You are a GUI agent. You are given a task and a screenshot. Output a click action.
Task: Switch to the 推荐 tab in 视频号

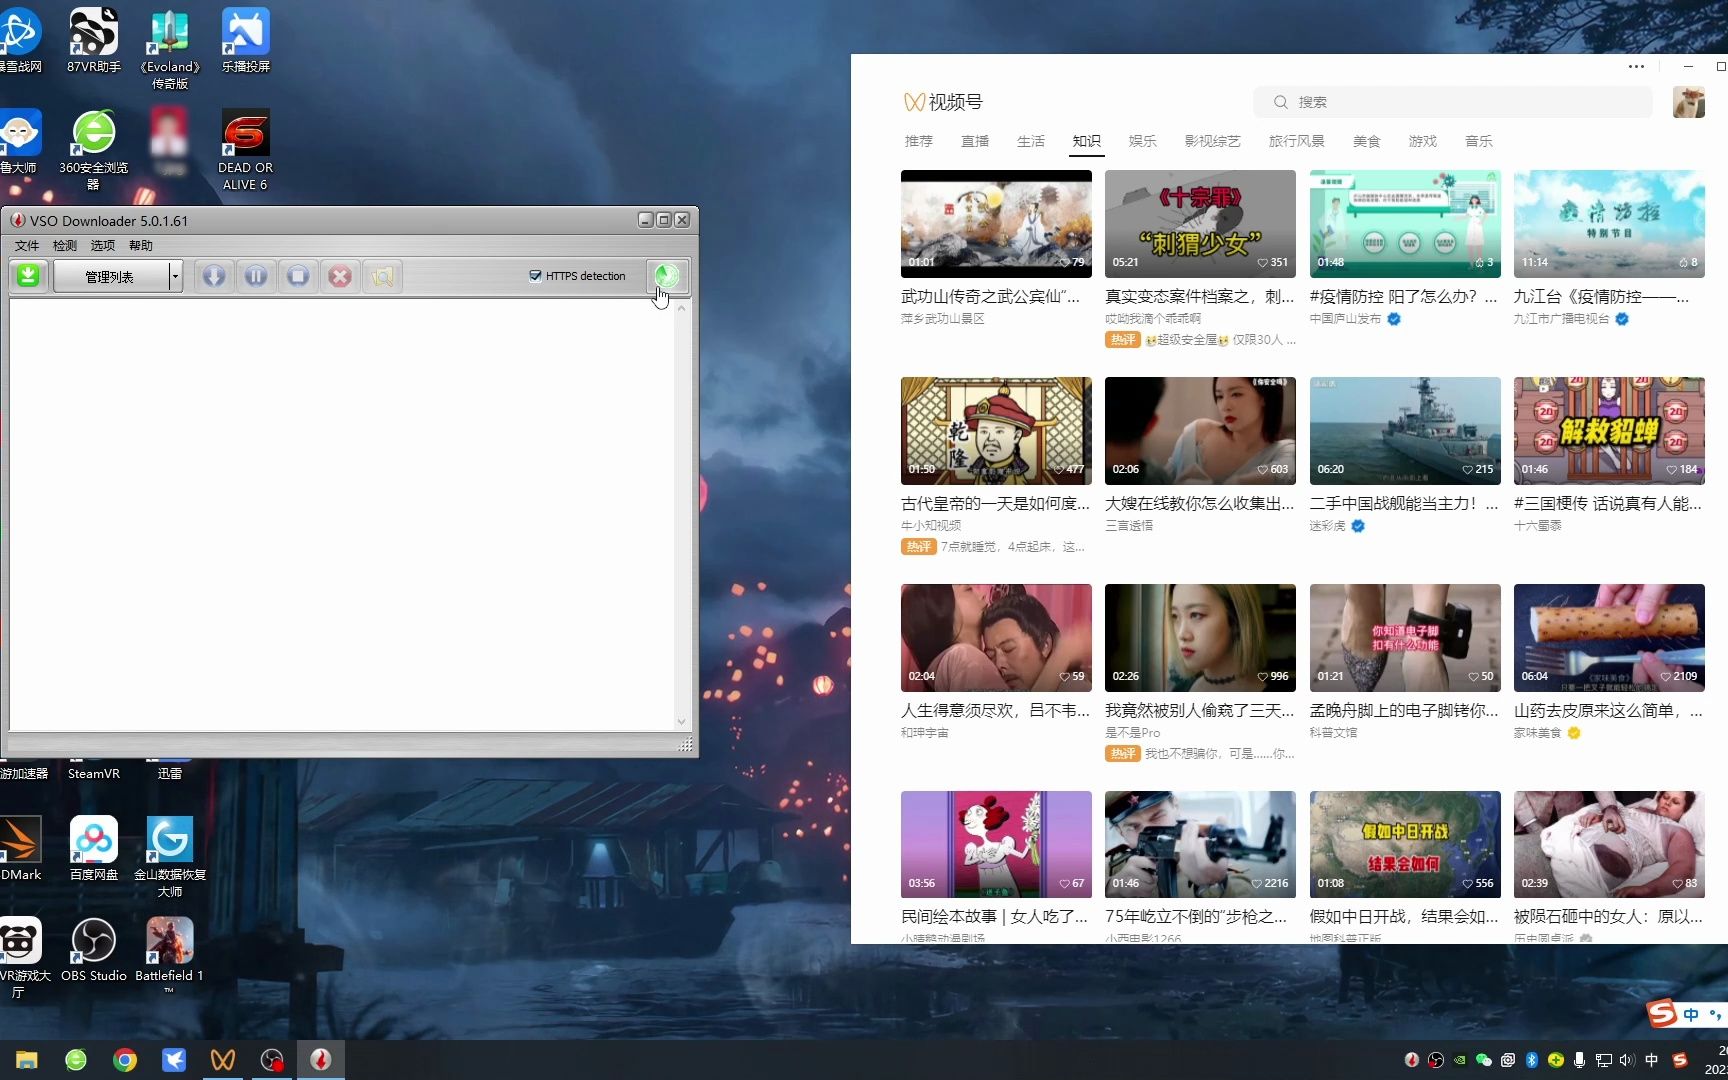[x=919, y=141]
